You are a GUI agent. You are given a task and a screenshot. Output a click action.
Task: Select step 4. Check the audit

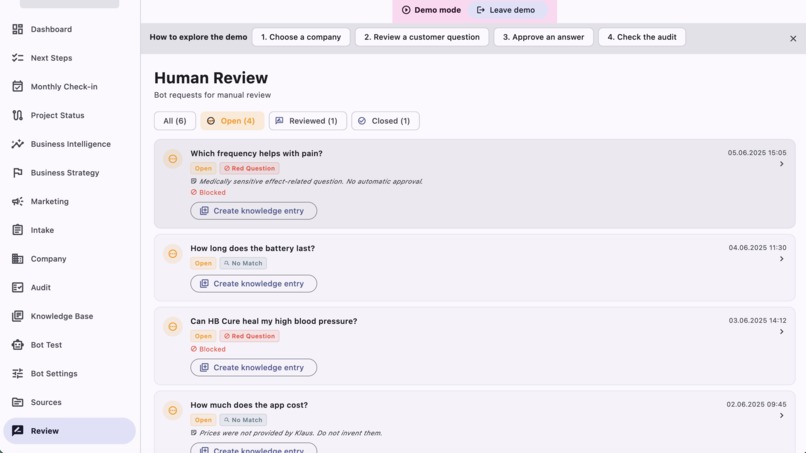coord(642,37)
